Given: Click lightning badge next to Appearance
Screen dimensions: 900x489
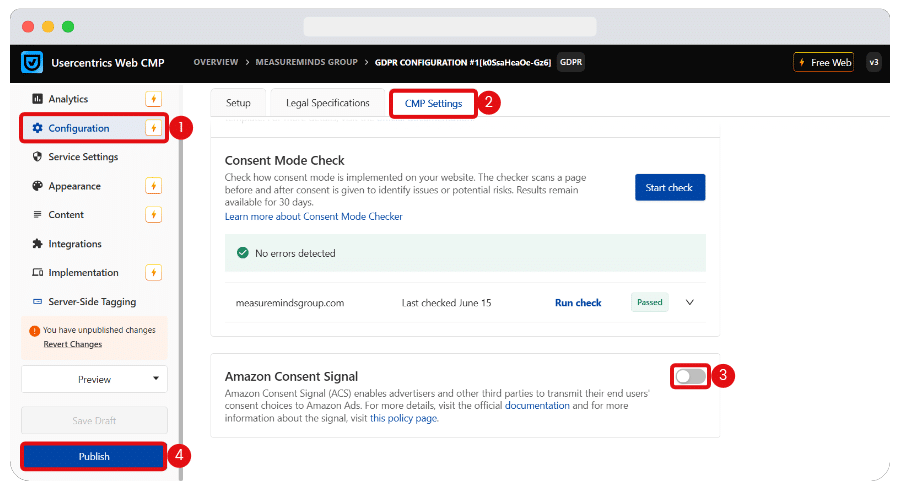Looking at the screenshot, I should (153, 186).
